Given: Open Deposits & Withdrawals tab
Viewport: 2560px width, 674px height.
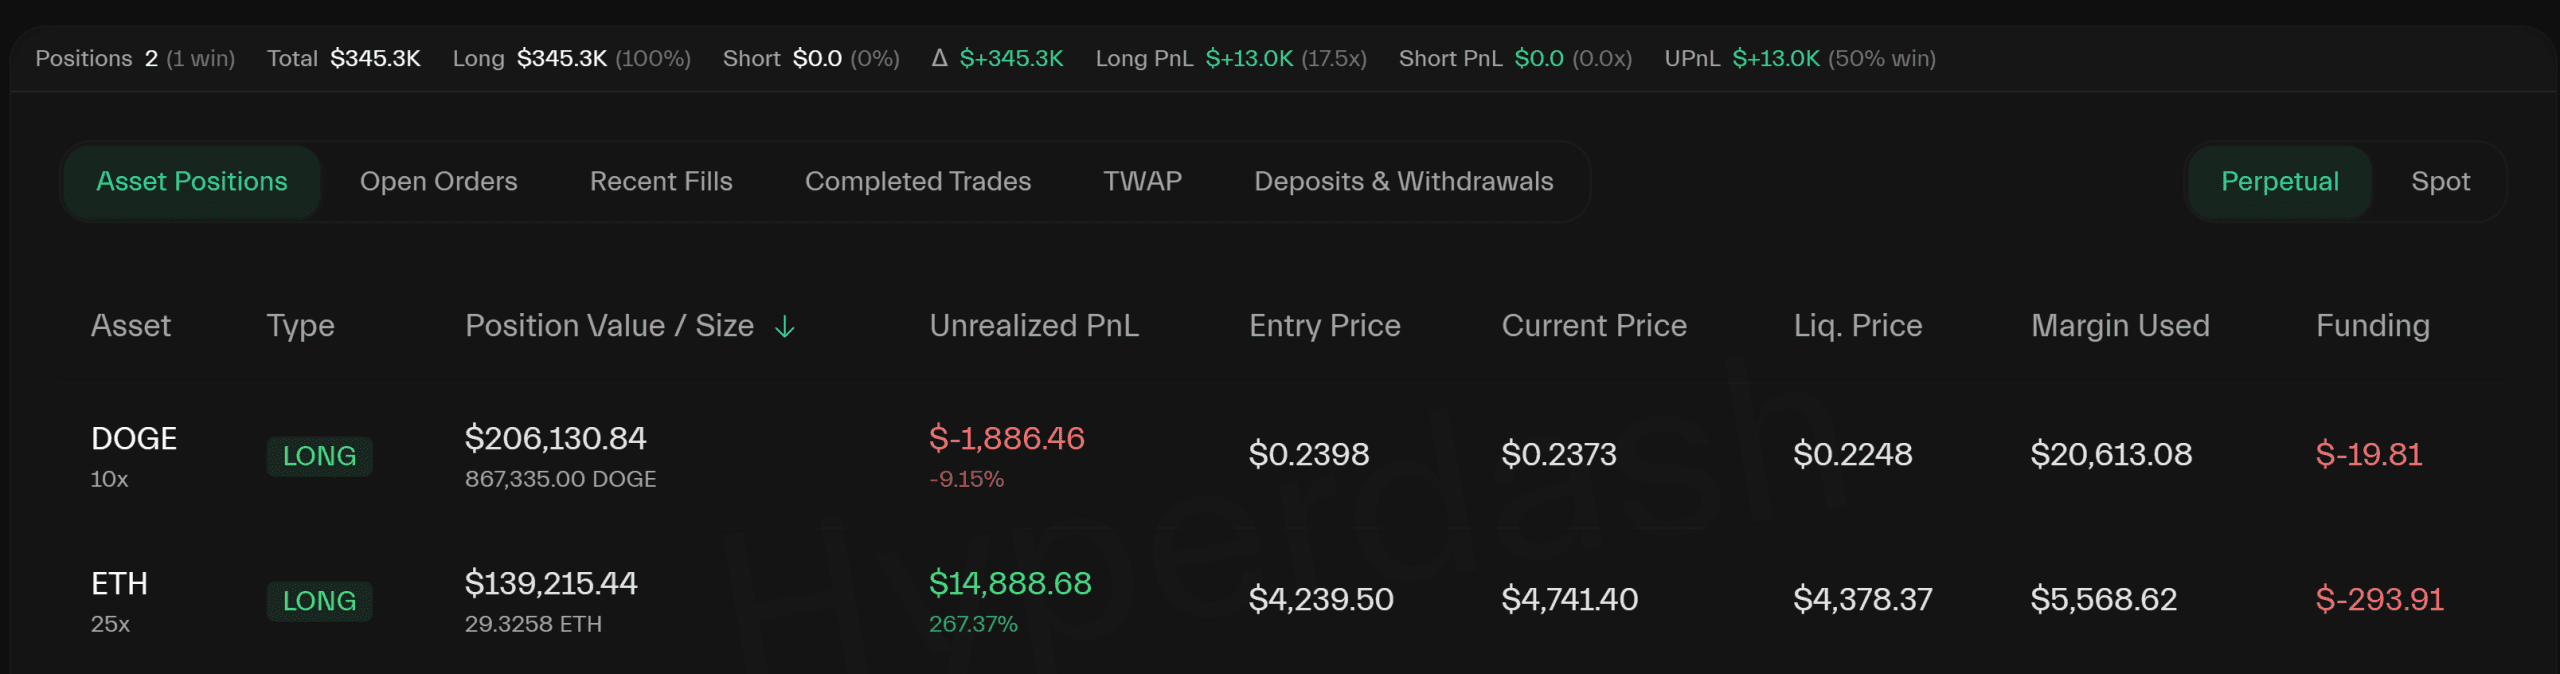Looking at the screenshot, I should pos(1403,181).
